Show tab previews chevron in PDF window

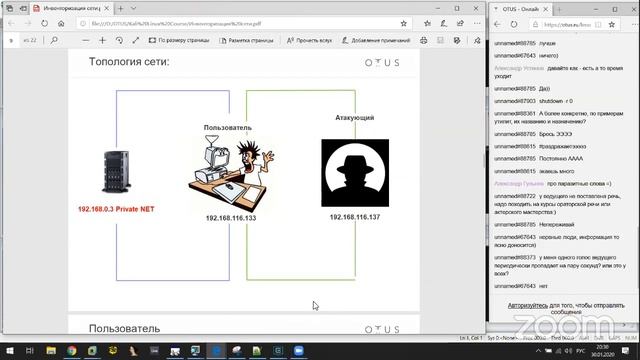point(133,8)
